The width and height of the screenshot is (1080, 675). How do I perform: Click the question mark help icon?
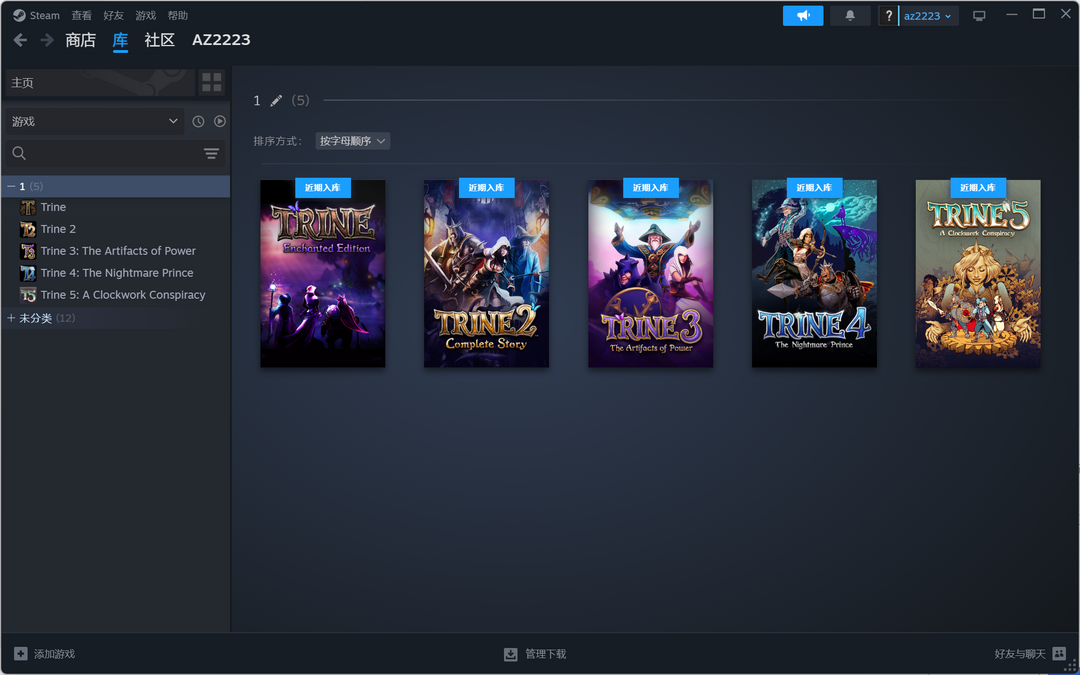tap(888, 16)
